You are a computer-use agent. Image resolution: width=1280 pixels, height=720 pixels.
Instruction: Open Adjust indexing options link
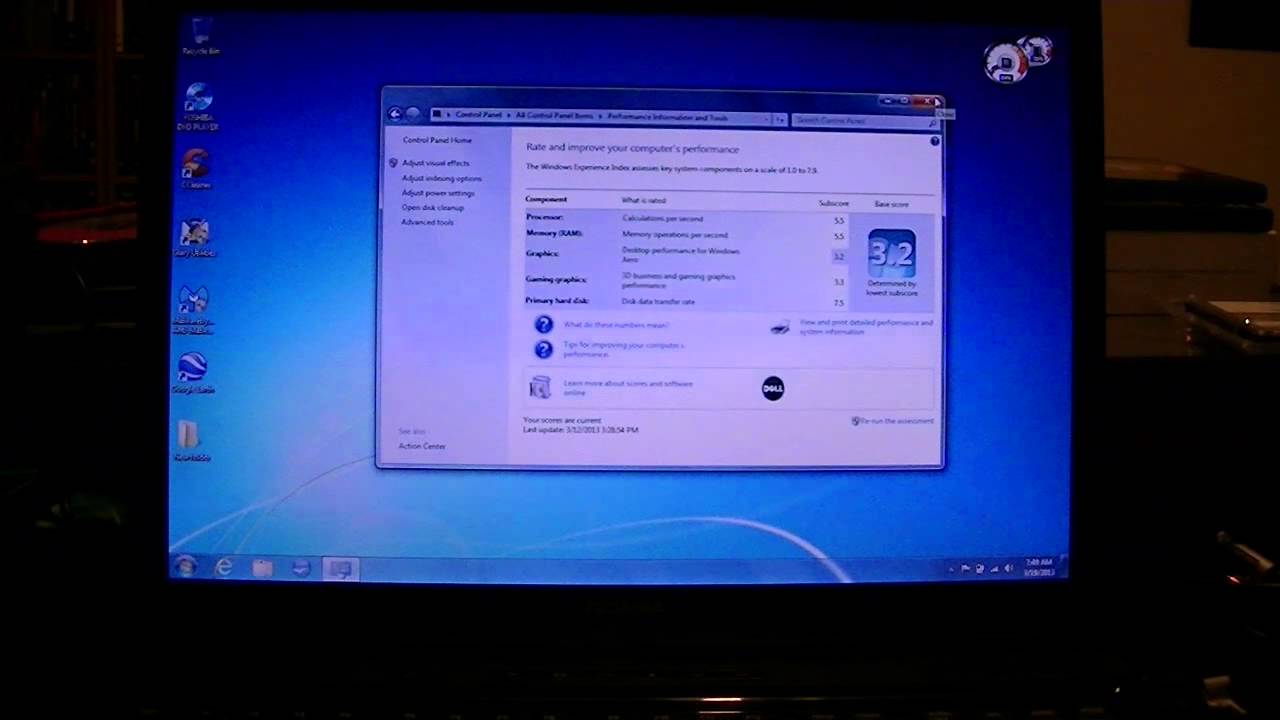[441, 178]
